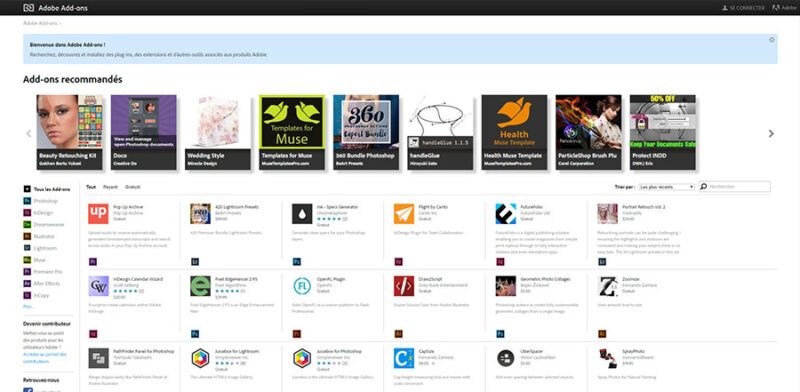The width and height of the screenshot is (800, 392).
Task: Filter by the Muse sidebar icon
Action: 27,260
